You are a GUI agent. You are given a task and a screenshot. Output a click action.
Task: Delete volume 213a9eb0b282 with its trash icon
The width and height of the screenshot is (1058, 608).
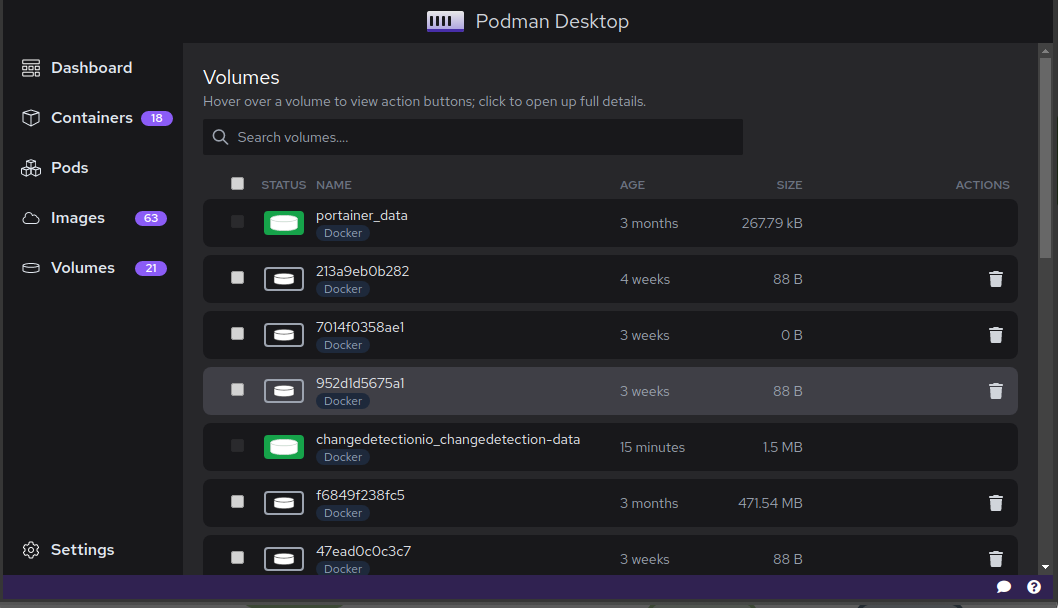(x=995, y=279)
